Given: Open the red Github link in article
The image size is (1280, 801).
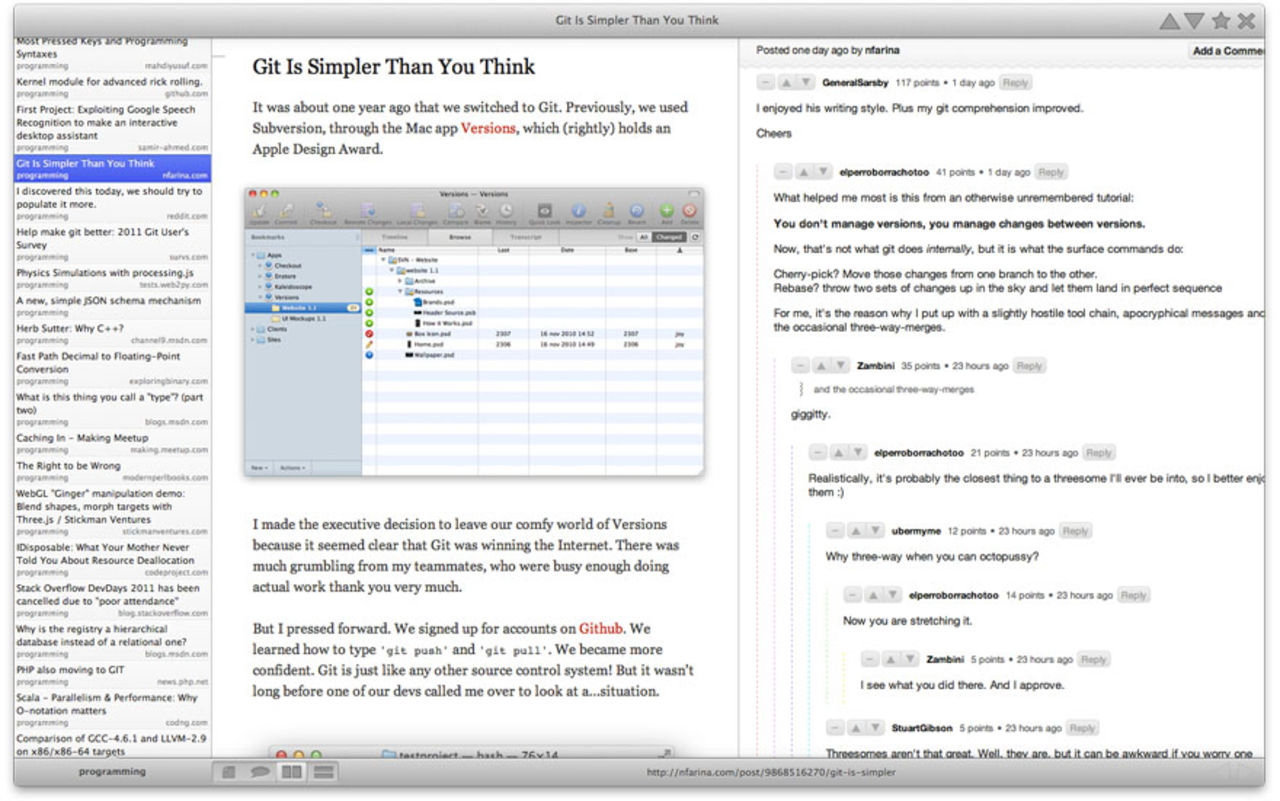Looking at the screenshot, I should [600, 629].
